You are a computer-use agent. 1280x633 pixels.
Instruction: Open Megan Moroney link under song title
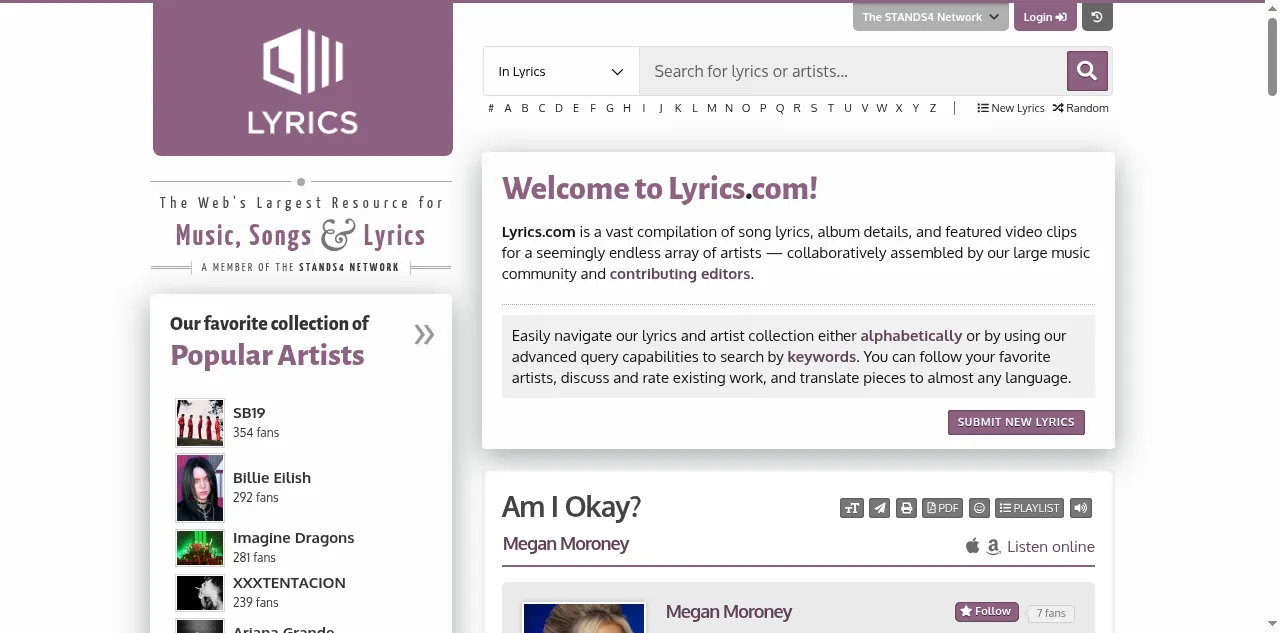[x=566, y=544]
